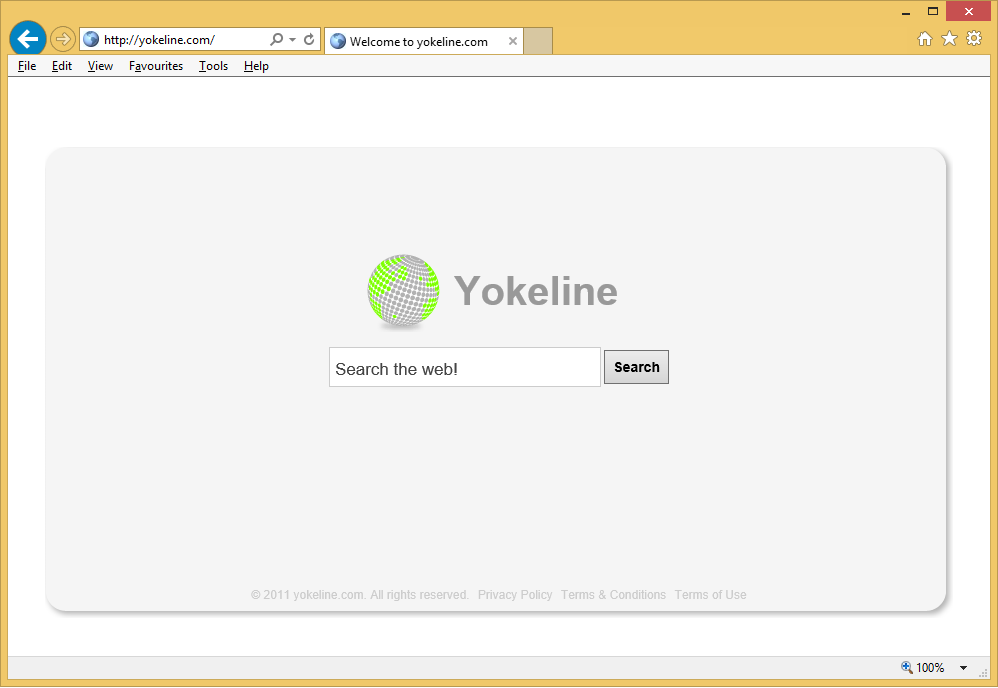Viewport: 998px width, 688px height.
Task: Open the File menu
Action: (27, 66)
